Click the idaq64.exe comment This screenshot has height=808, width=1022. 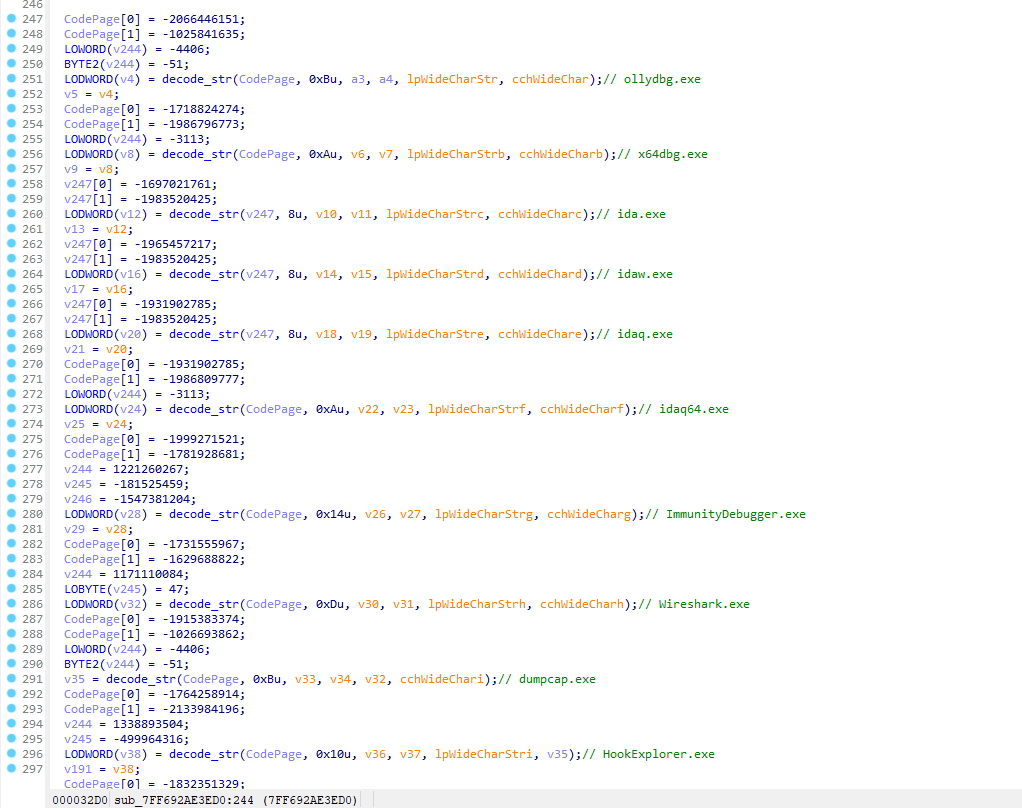[x=683, y=409]
